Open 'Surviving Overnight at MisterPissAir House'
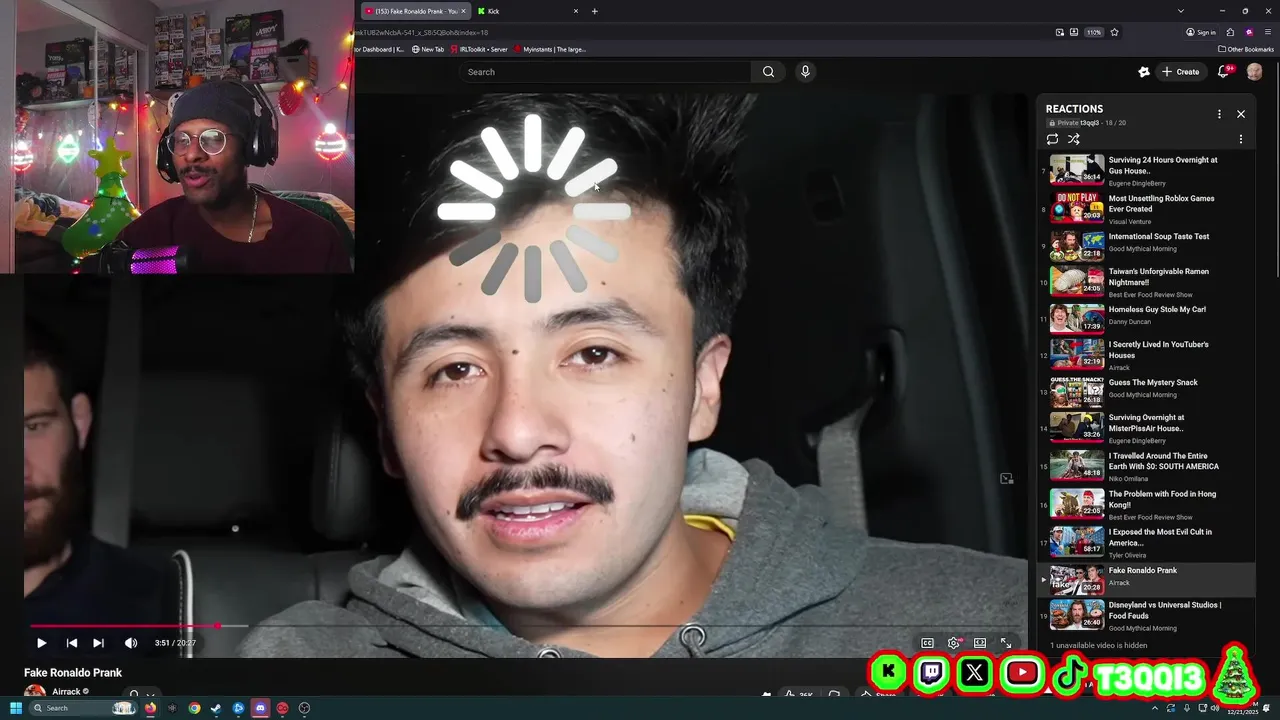Viewport: 1280px width, 720px height. coord(1147,428)
